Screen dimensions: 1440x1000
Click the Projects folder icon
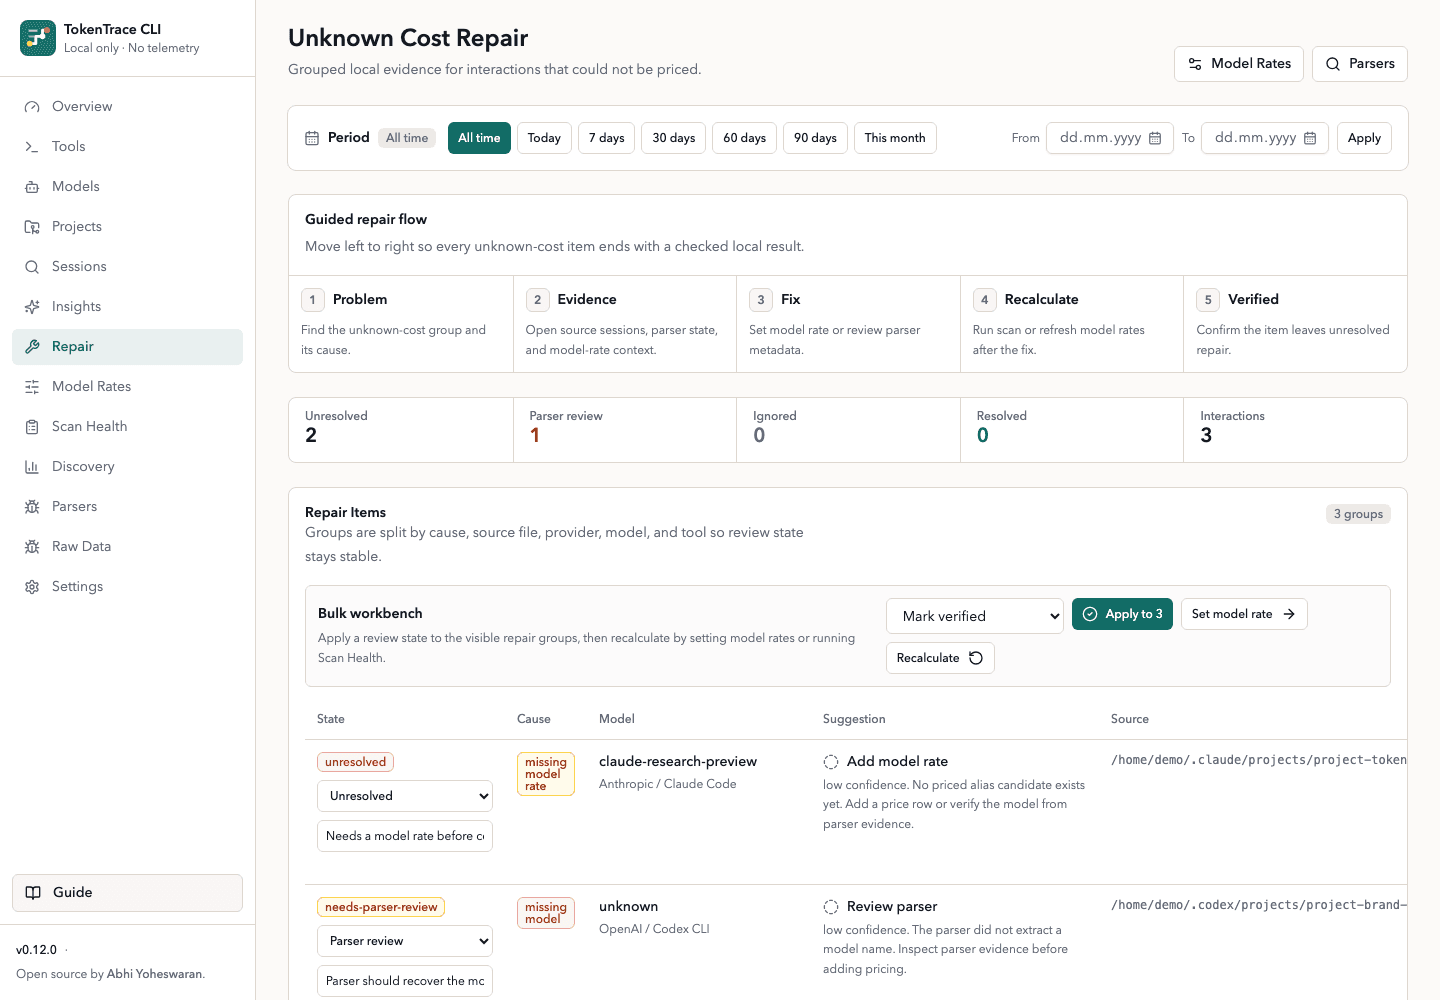32,227
